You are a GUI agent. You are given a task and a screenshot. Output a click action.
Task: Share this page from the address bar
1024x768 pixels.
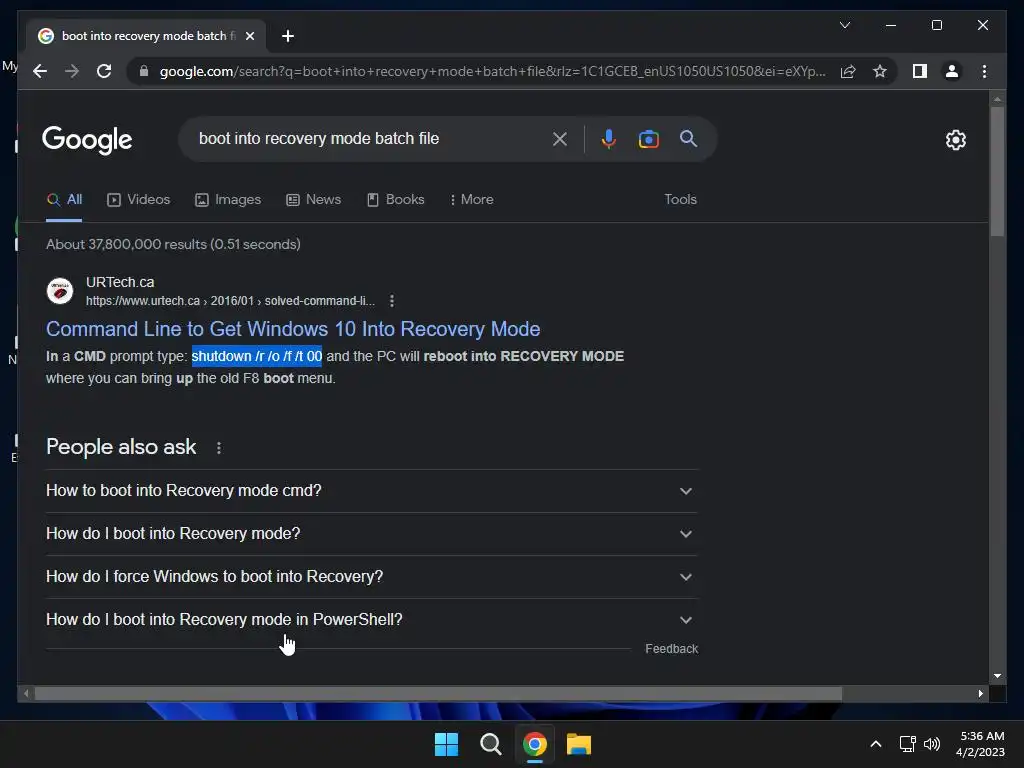(x=848, y=71)
